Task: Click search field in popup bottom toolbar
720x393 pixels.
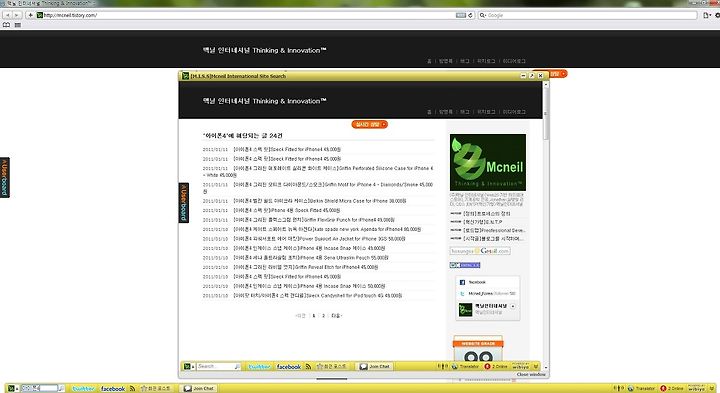Action: (216, 366)
